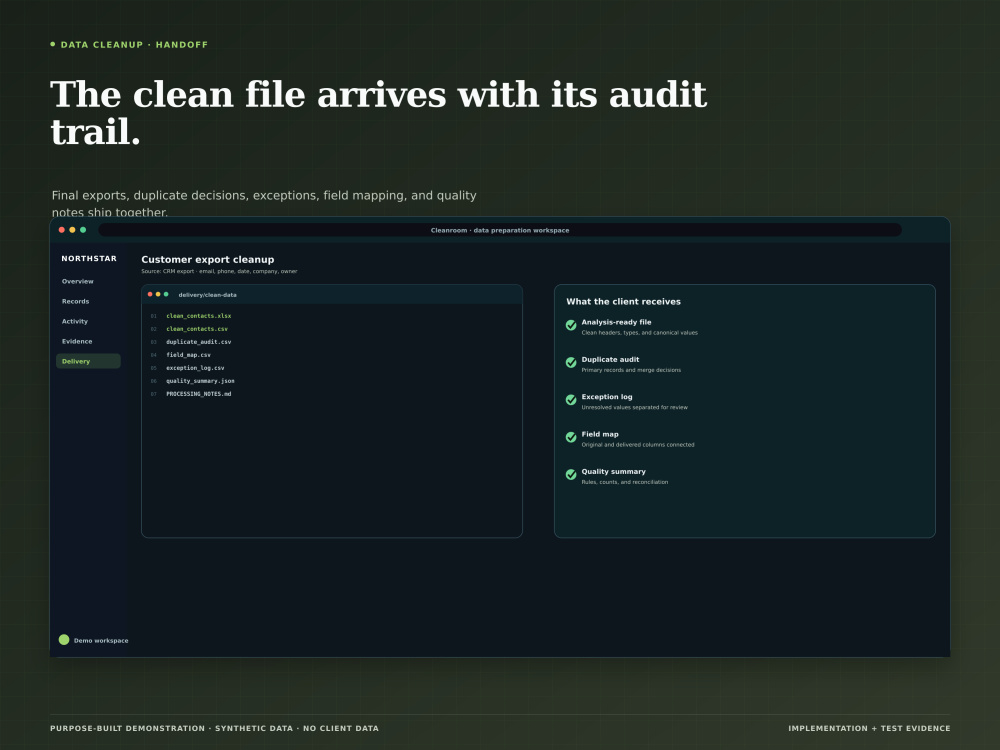Click the checkmark icon beside Field map
This screenshot has height=750, width=1000.
click(x=571, y=437)
